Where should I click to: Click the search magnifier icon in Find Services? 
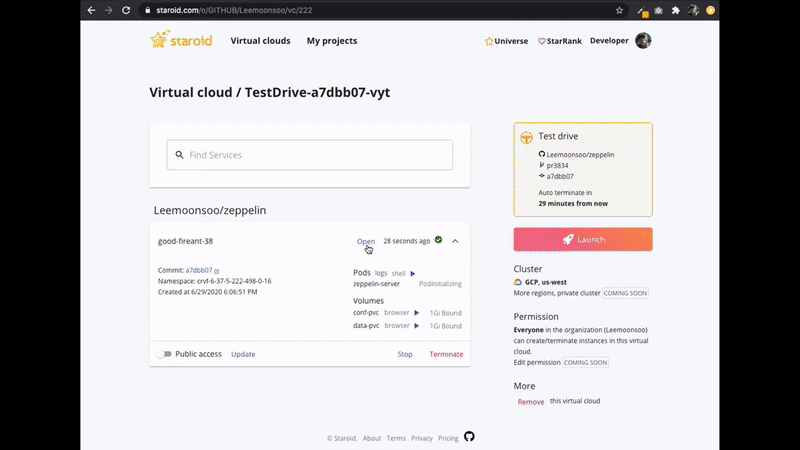click(x=180, y=155)
